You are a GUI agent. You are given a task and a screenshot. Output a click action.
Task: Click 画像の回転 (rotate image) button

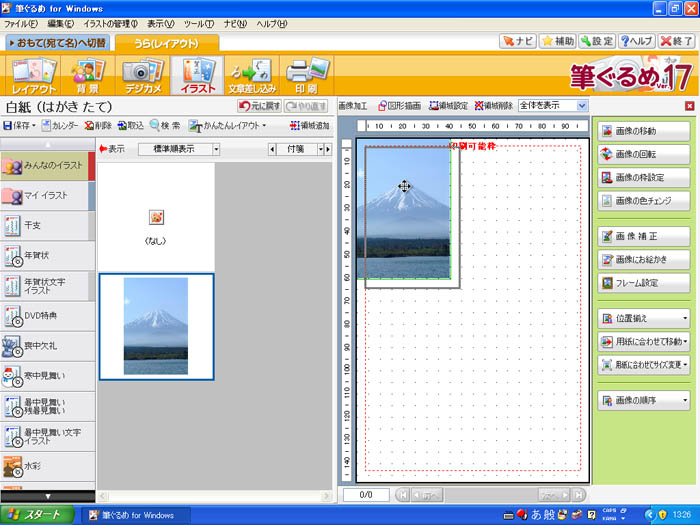coord(643,154)
